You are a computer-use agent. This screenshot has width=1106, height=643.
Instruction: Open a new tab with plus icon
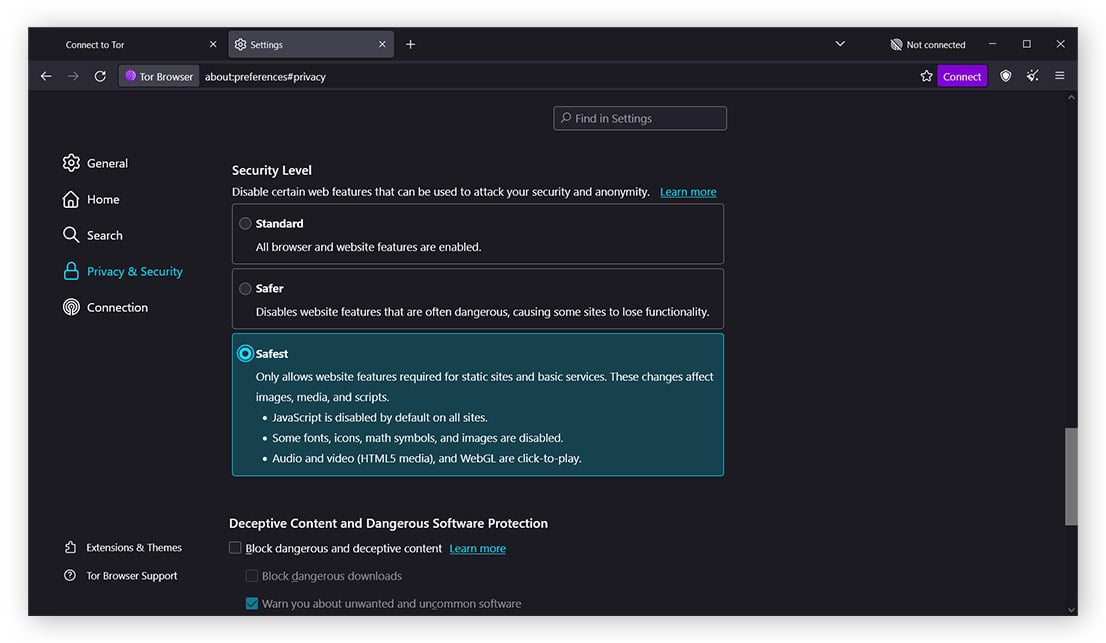[x=410, y=44]
